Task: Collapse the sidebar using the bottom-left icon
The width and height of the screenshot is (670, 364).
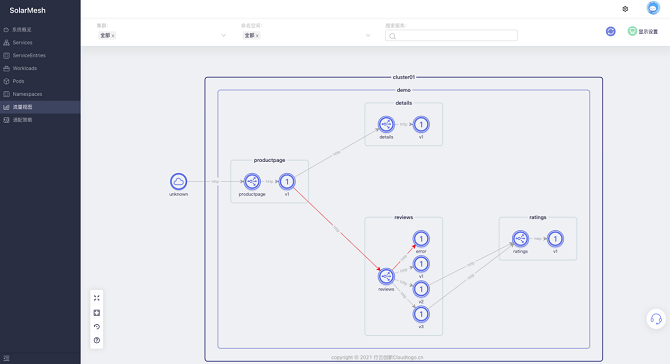Action: pyautogui.click(x=6, y=358)
